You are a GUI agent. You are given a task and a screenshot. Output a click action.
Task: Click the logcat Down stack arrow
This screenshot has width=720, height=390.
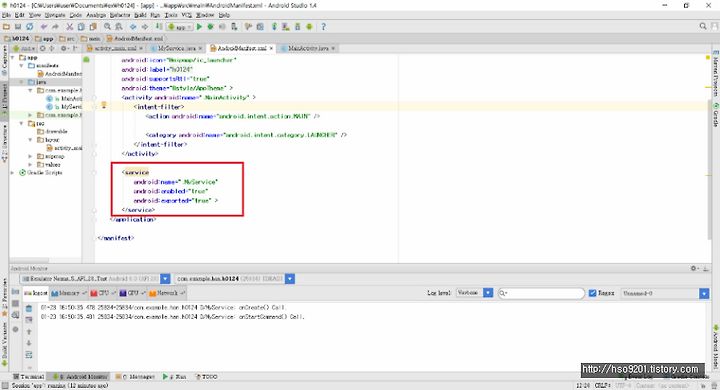29,343
